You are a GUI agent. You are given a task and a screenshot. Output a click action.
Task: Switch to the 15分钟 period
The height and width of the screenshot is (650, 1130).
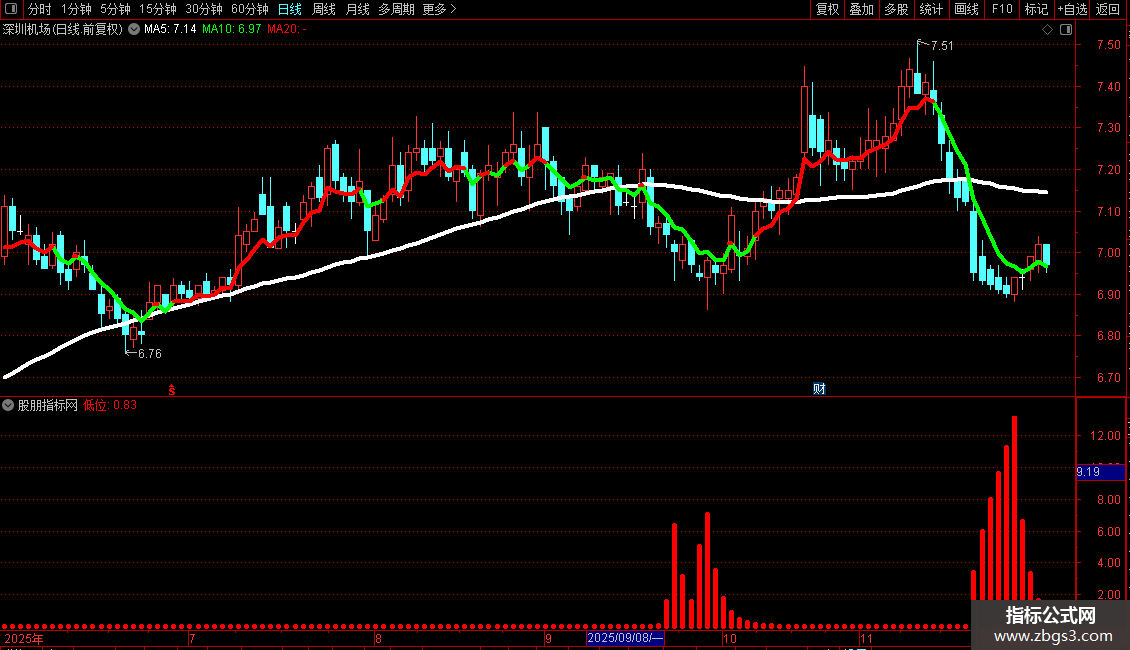click(x=158, y=9)
